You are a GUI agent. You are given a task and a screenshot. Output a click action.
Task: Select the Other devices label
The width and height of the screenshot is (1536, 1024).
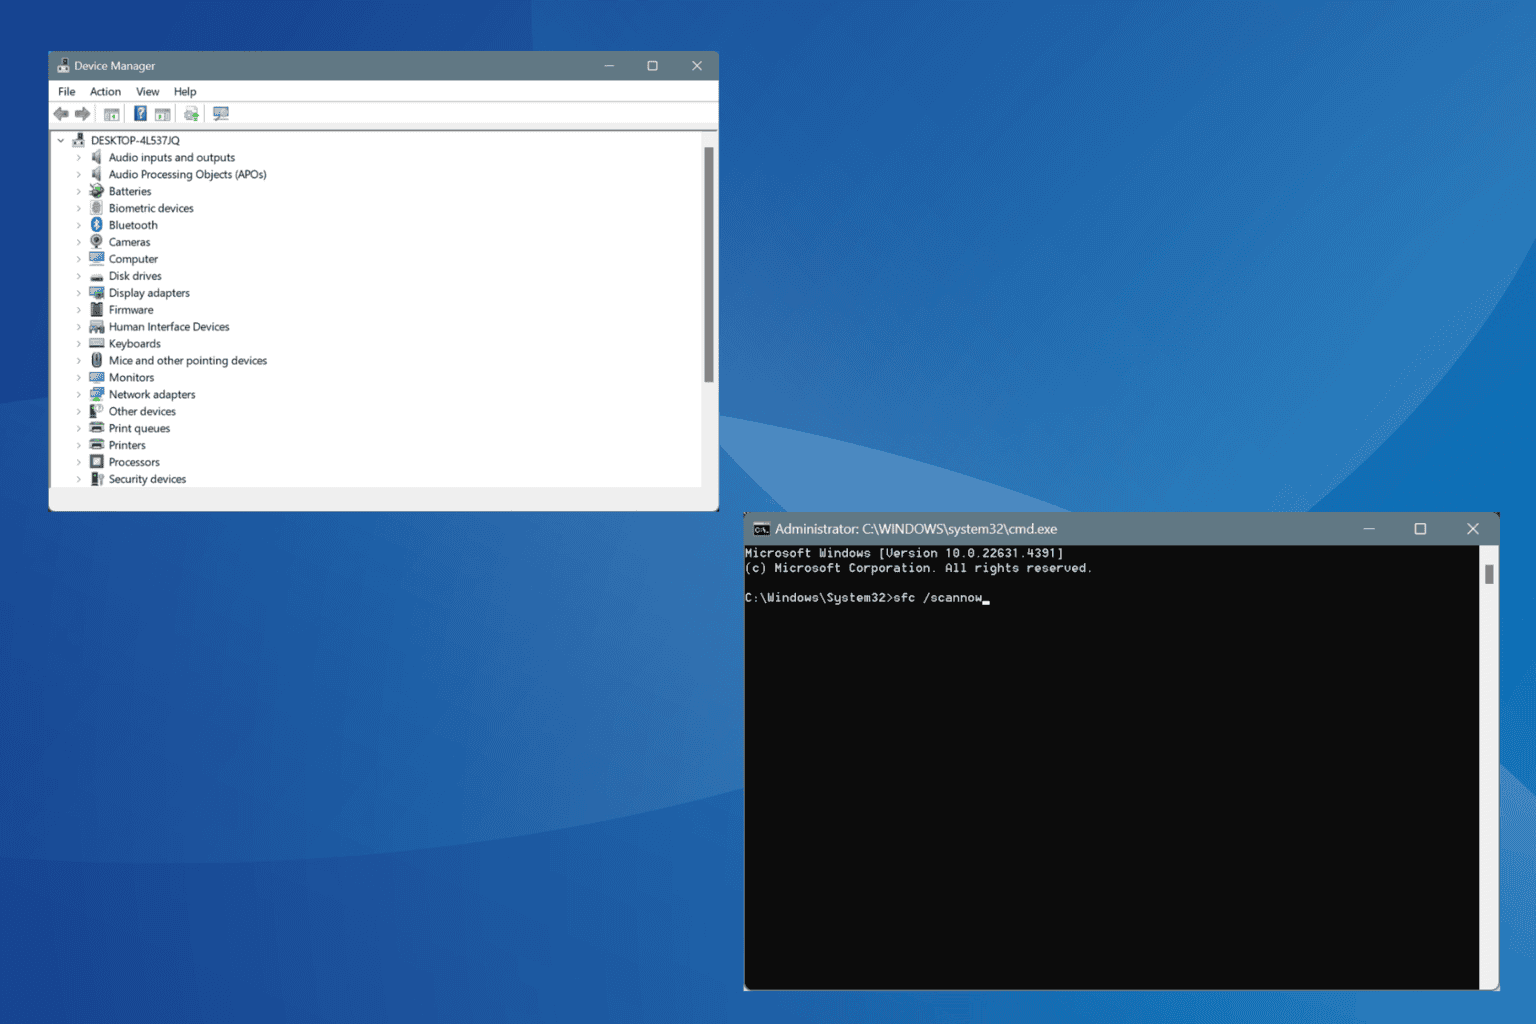coord(142,412)
